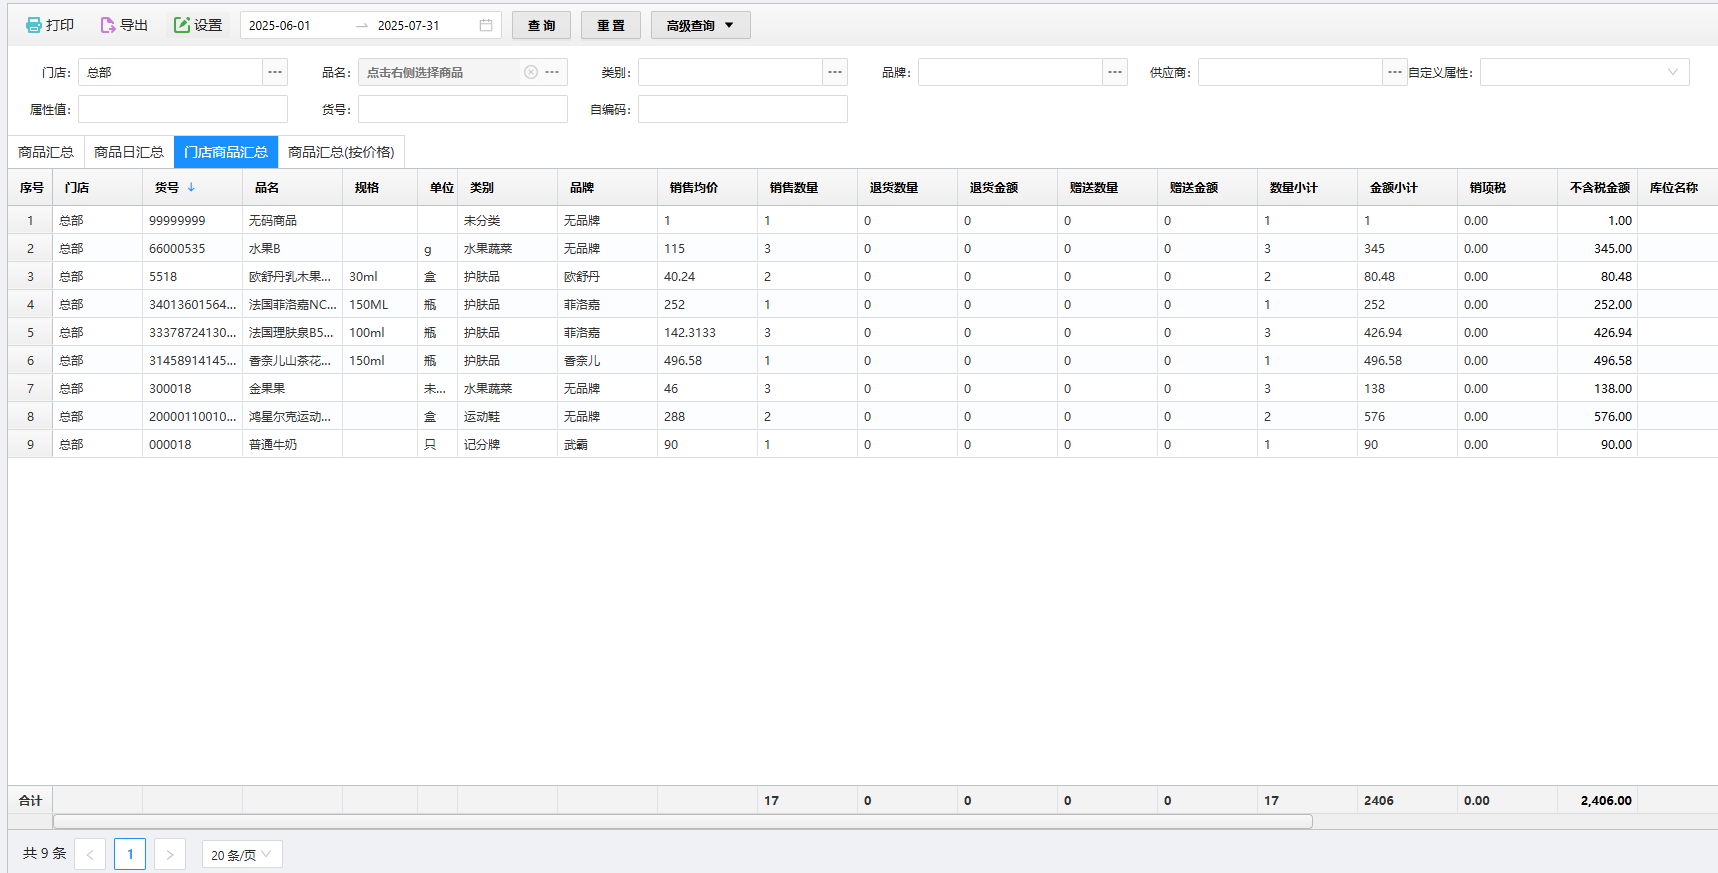Open the 品牌 brand picker ellipsis
The height and width of the screenshot is (873, 1718).
point(1115,72)
